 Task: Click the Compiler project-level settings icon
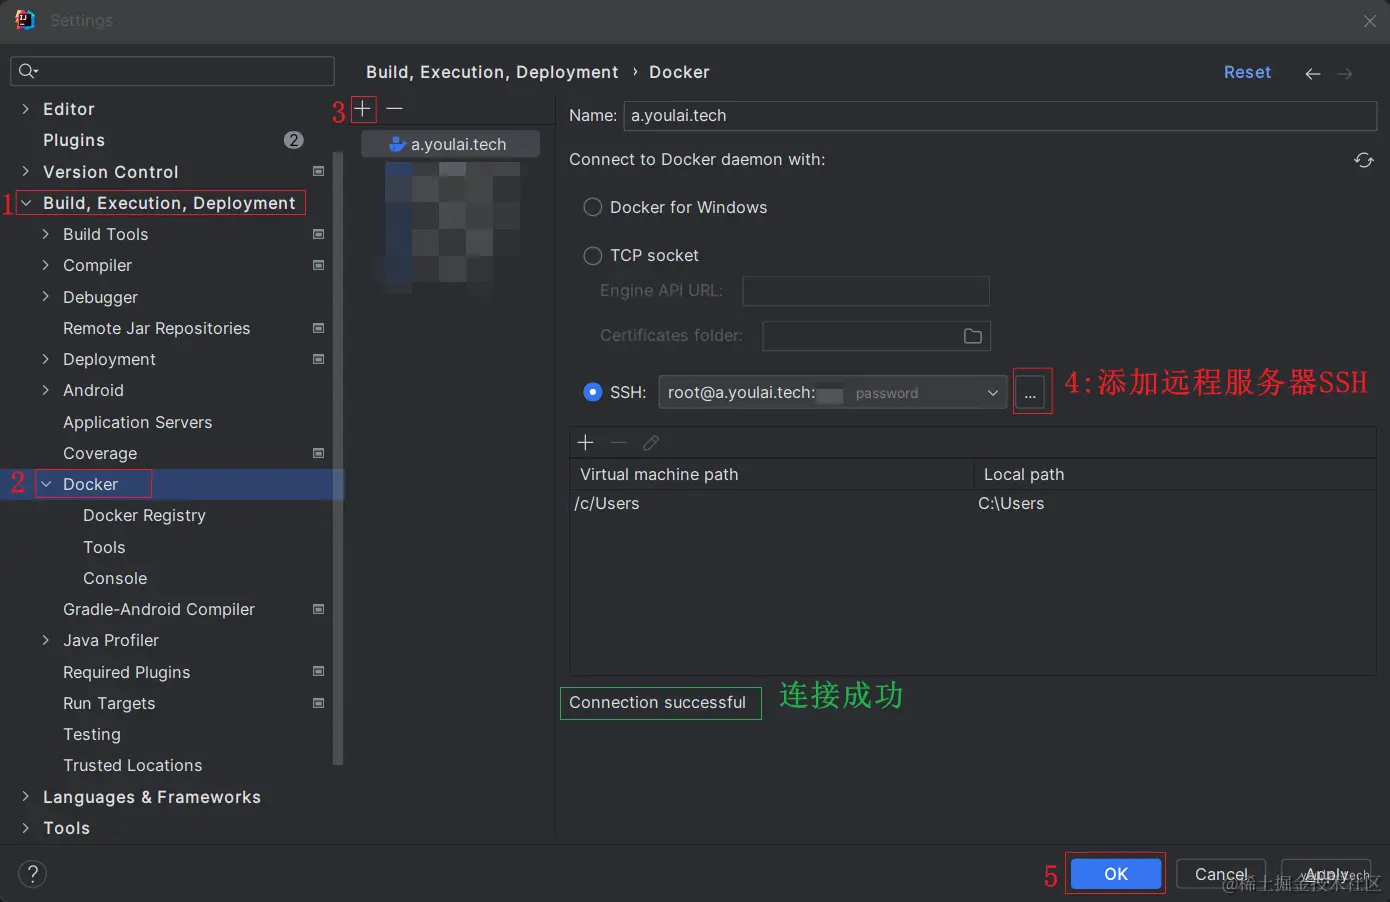(x=319, y=265)
